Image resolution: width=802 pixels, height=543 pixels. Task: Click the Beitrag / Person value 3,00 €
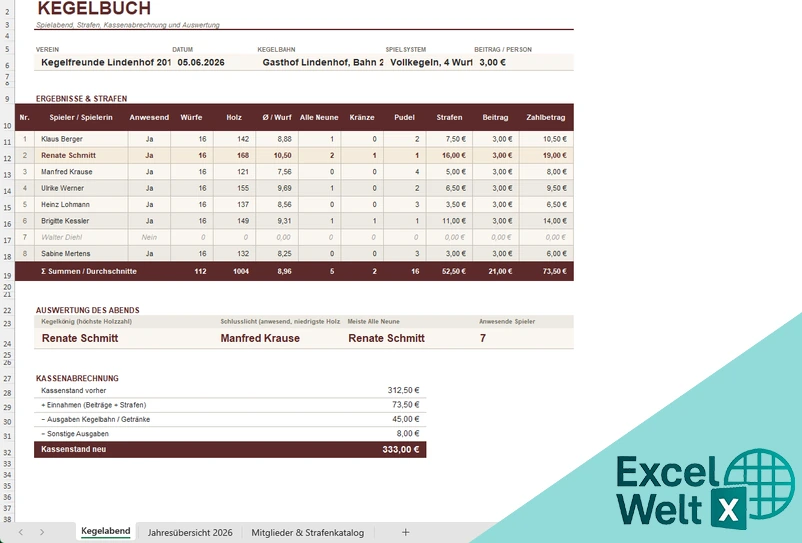(x=523, y=62)
